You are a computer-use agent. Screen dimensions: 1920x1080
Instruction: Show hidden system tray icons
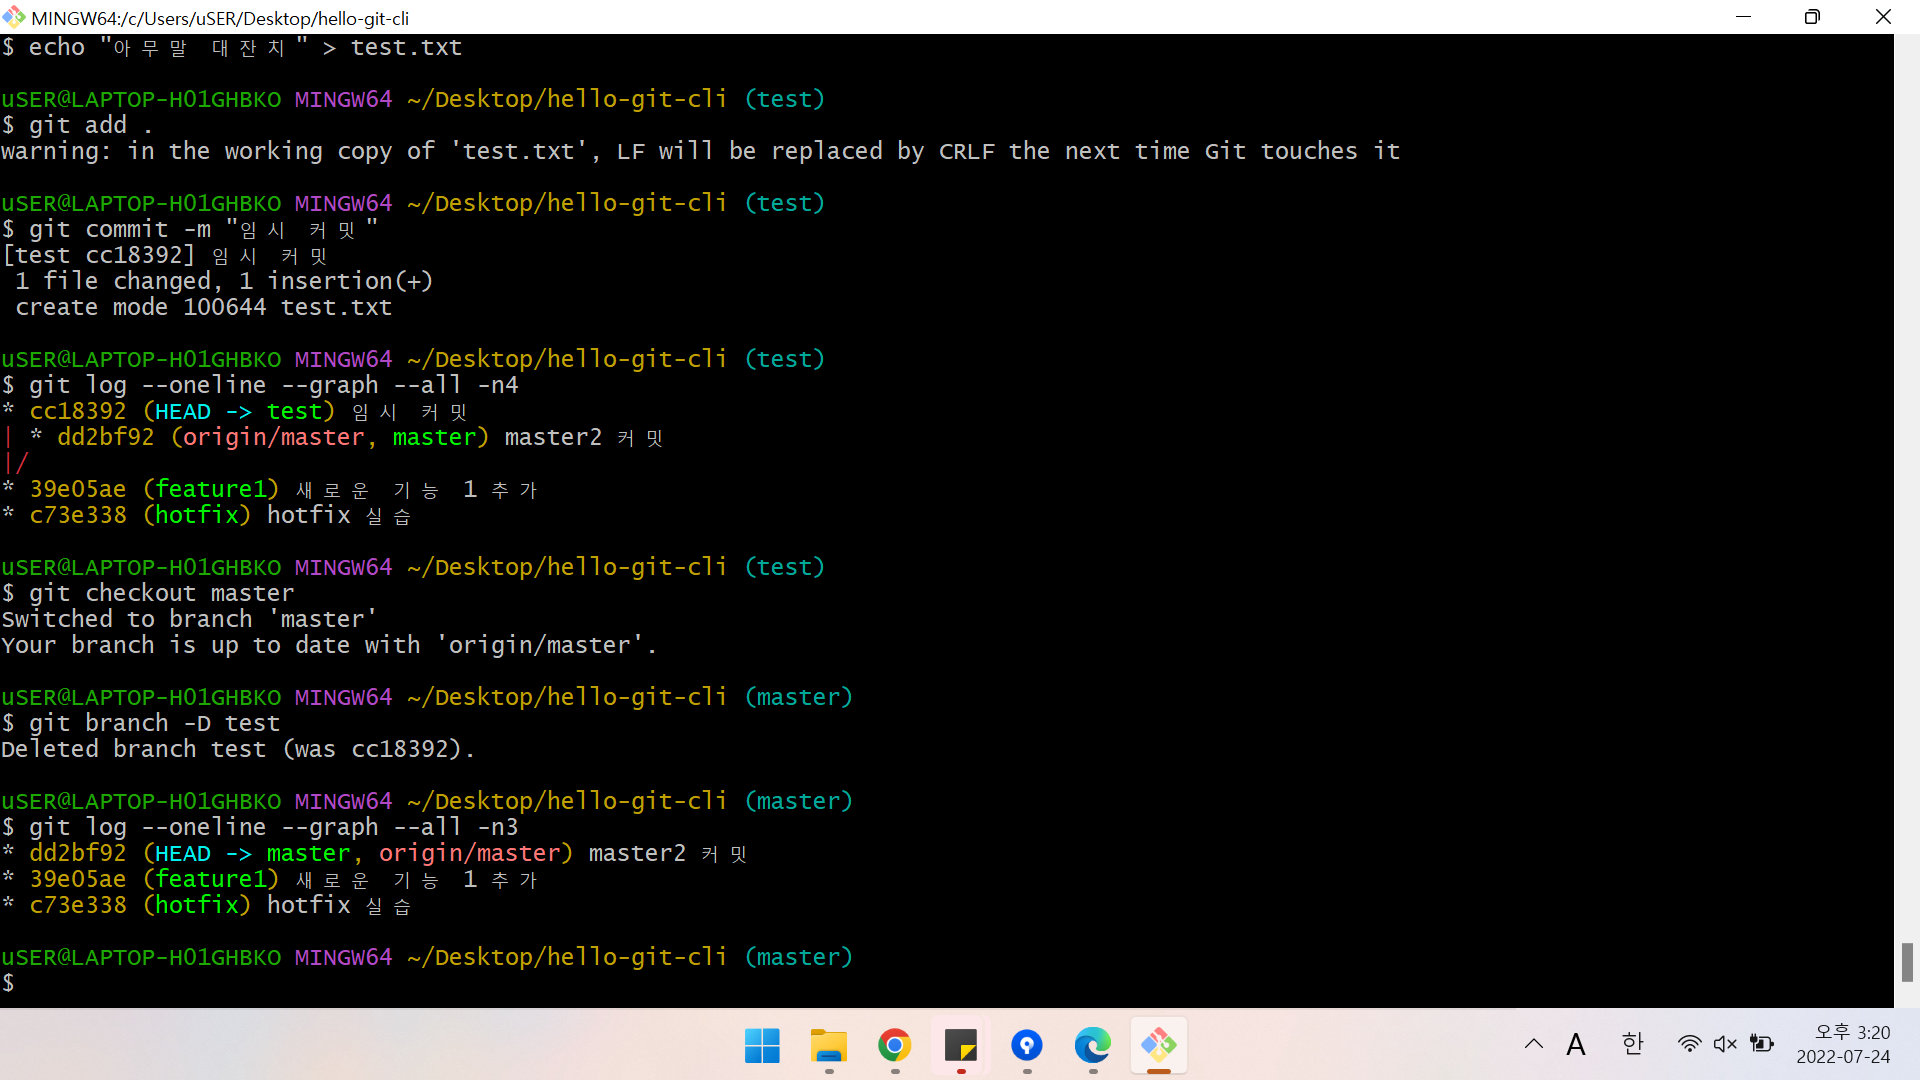click(x=1533, y=1045)
